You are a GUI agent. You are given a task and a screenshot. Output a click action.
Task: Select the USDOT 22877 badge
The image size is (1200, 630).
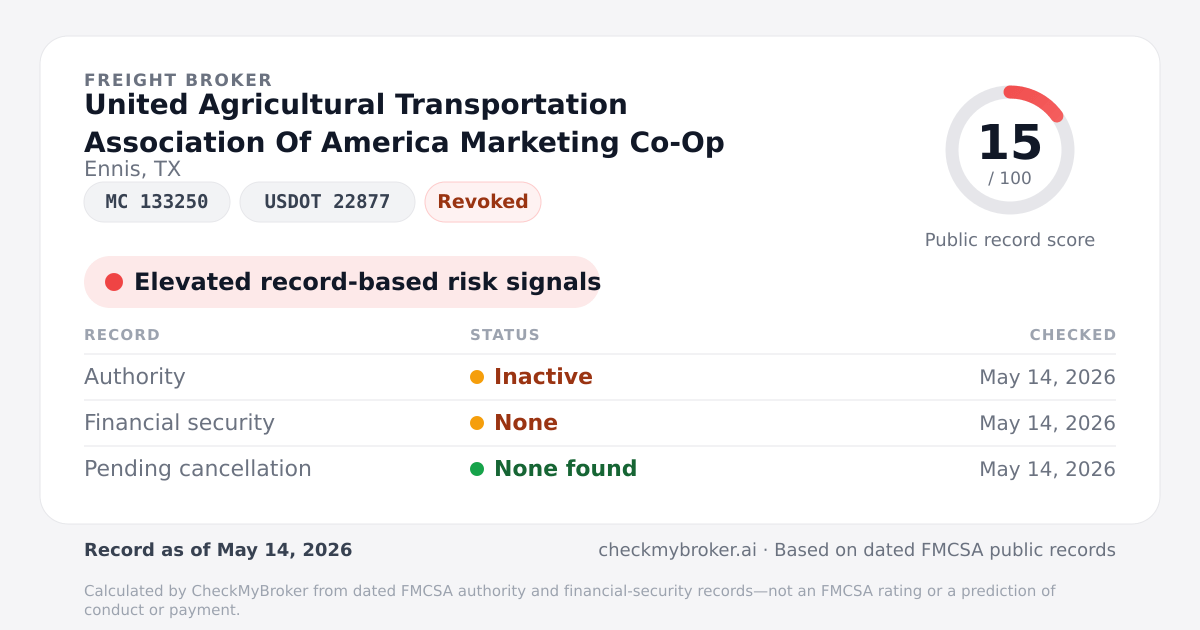point(327,202)
